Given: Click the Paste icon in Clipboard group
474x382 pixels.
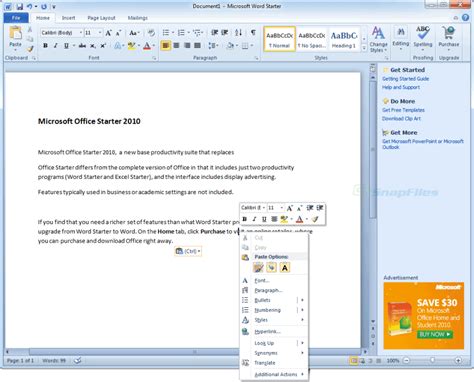Looking at the screenshot, I should (15, 34).
